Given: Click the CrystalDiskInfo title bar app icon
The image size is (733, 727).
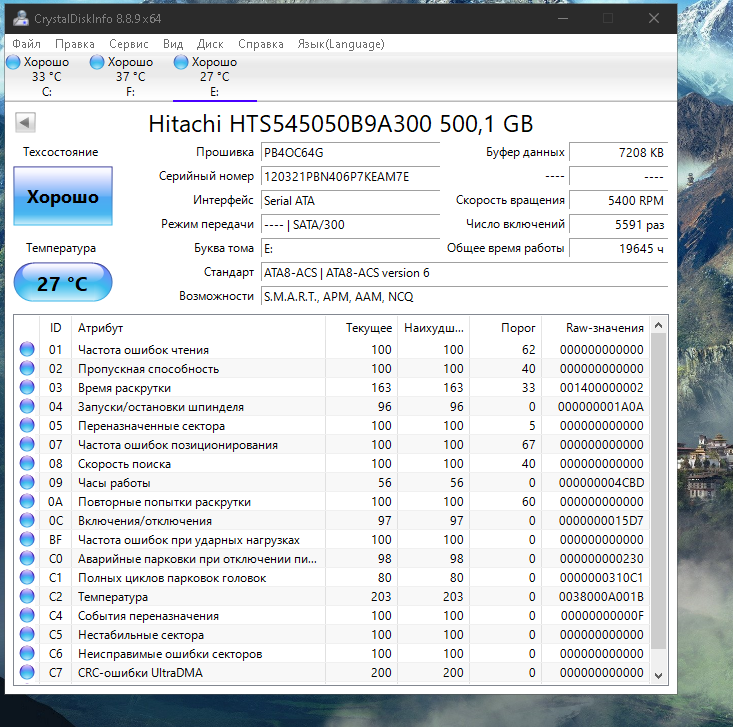Looking at the screenshot, I should tap(21, 18).
